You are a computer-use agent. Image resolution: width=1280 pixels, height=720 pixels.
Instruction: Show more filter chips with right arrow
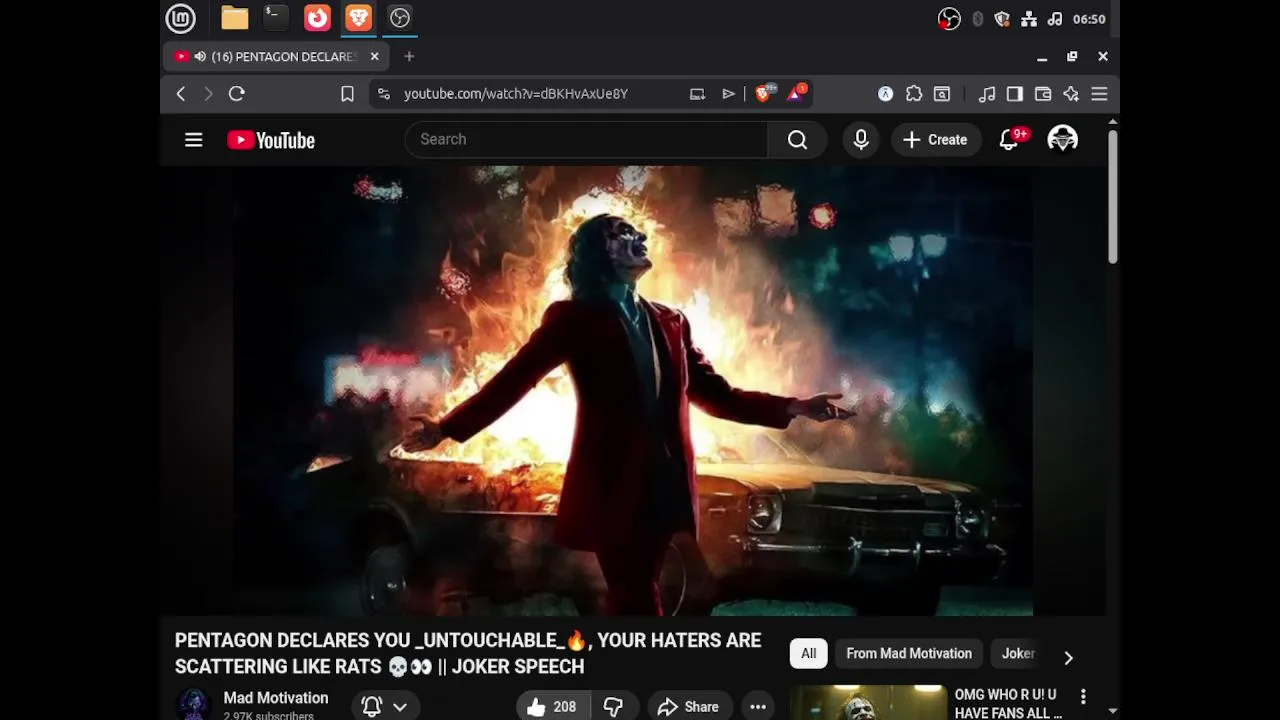(x=1068, y=657)
